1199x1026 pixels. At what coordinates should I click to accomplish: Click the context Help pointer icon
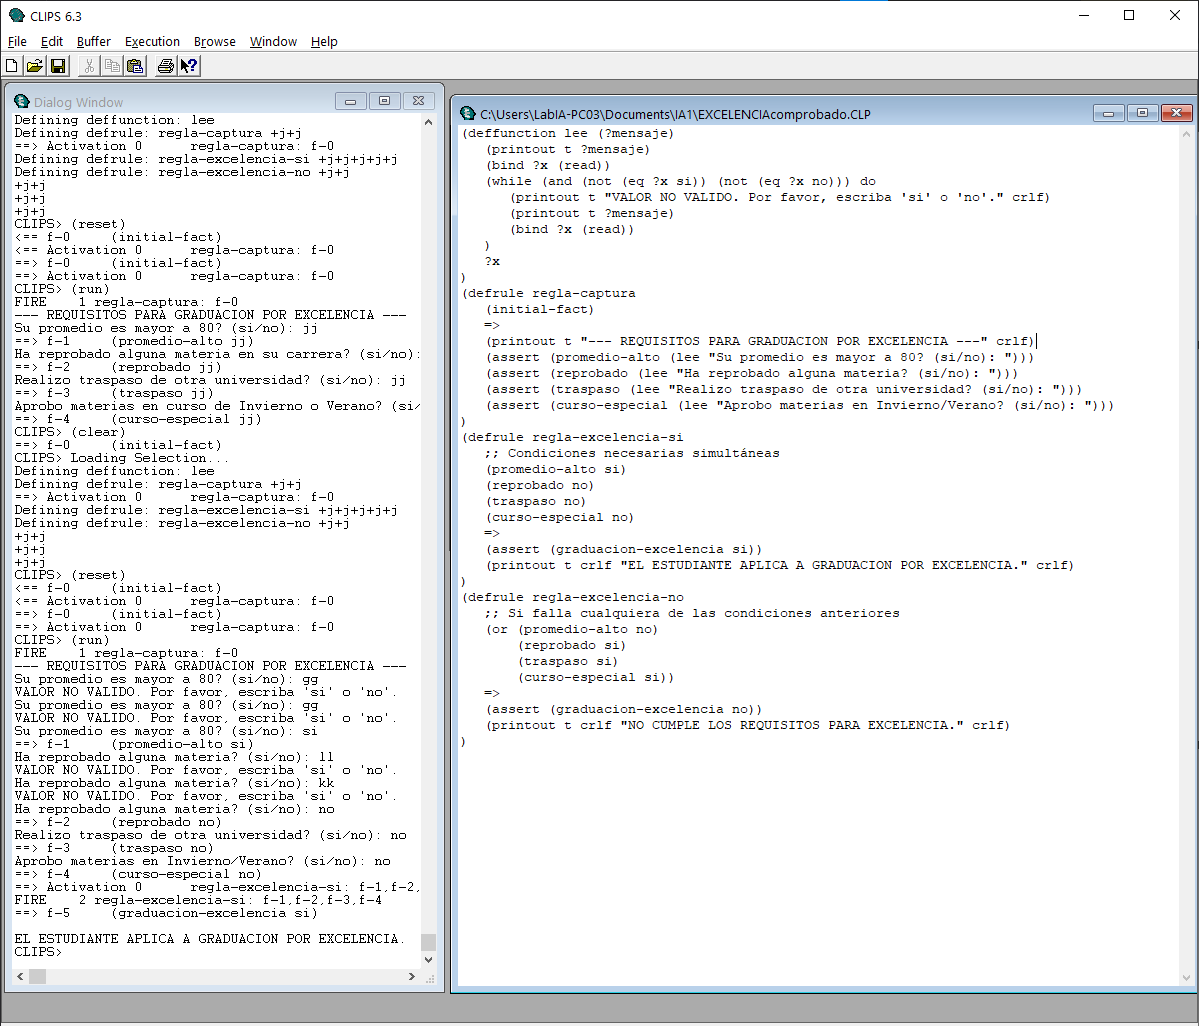(x=189, y=66)
